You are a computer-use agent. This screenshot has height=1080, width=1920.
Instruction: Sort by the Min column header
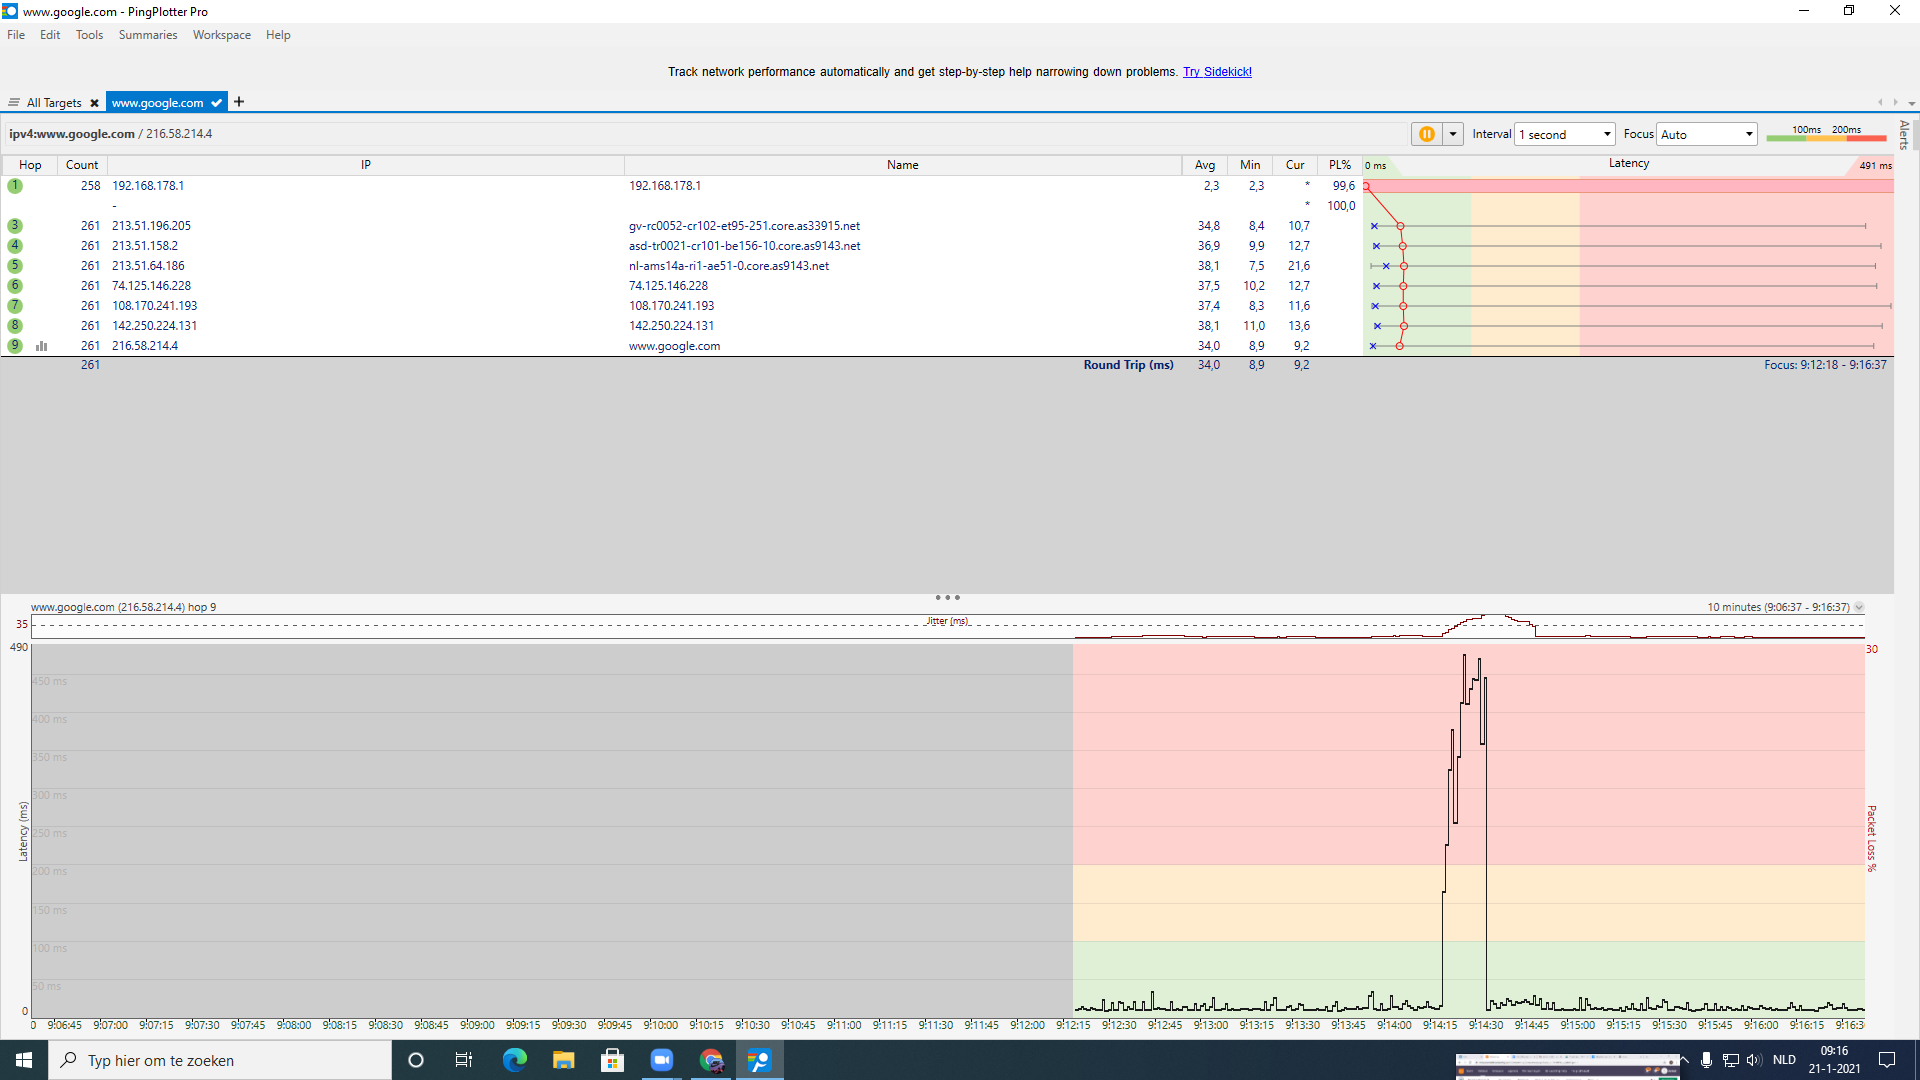tap(1250, 165)
